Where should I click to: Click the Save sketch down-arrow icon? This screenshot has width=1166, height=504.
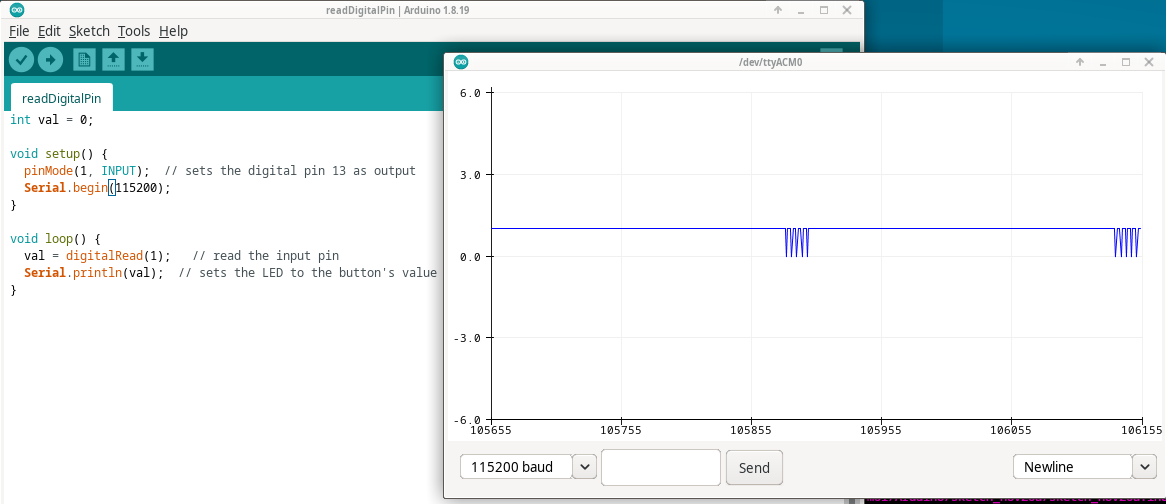pyautogui.click(x=143, y=59)
